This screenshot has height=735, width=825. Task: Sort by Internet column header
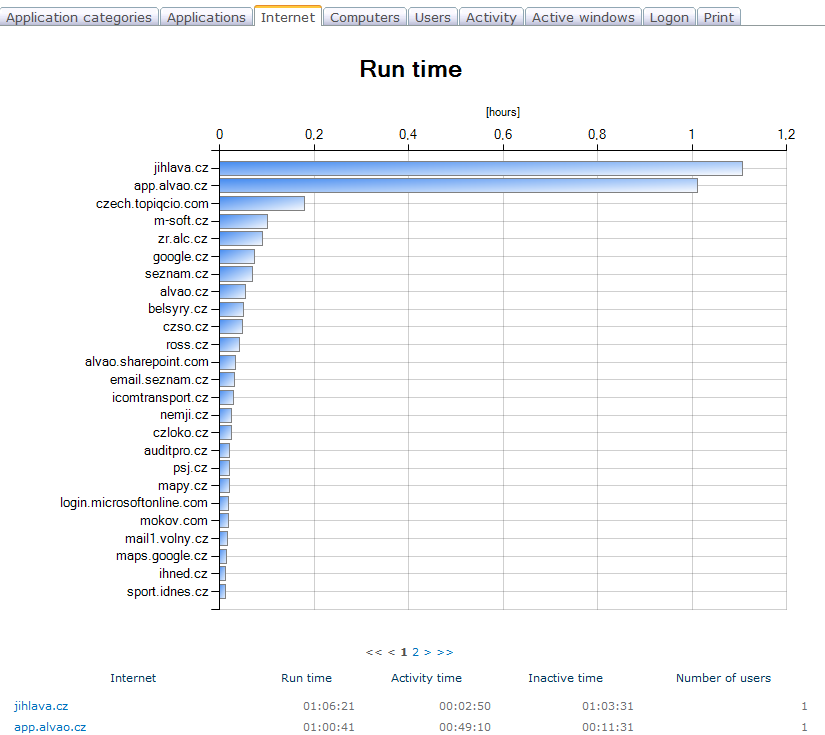(133, 678)
